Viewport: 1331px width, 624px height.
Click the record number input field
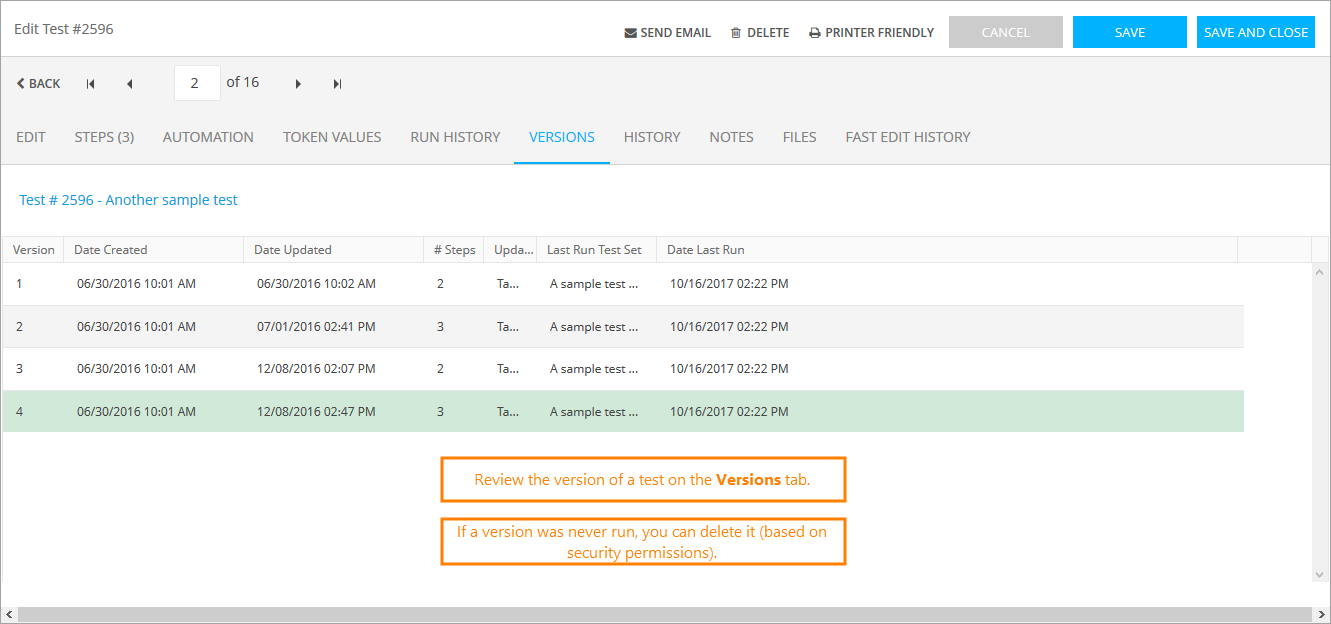coord(197,83)
